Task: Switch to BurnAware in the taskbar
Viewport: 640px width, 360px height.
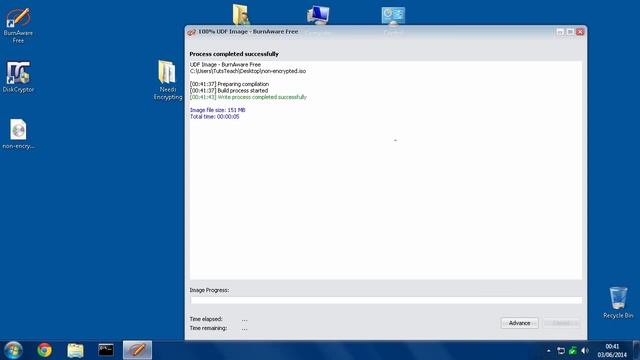Action: 137,350
